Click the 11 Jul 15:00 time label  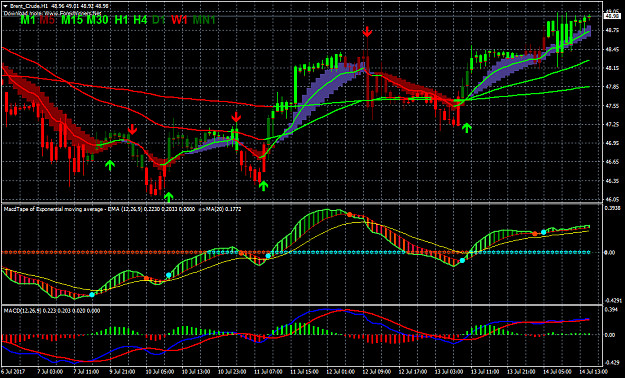coord(304,372)
